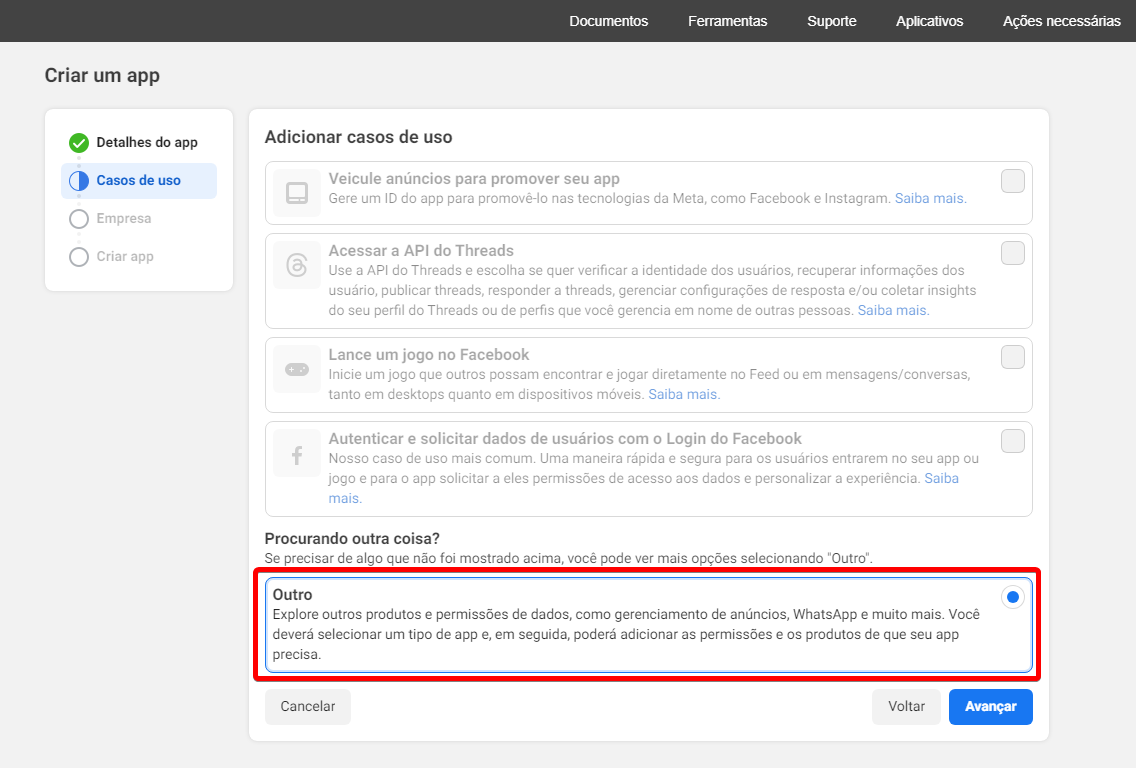Click the Procurando outra coisa? heading
This screenshot has height=768, width=1136.
tap(352, 539)
